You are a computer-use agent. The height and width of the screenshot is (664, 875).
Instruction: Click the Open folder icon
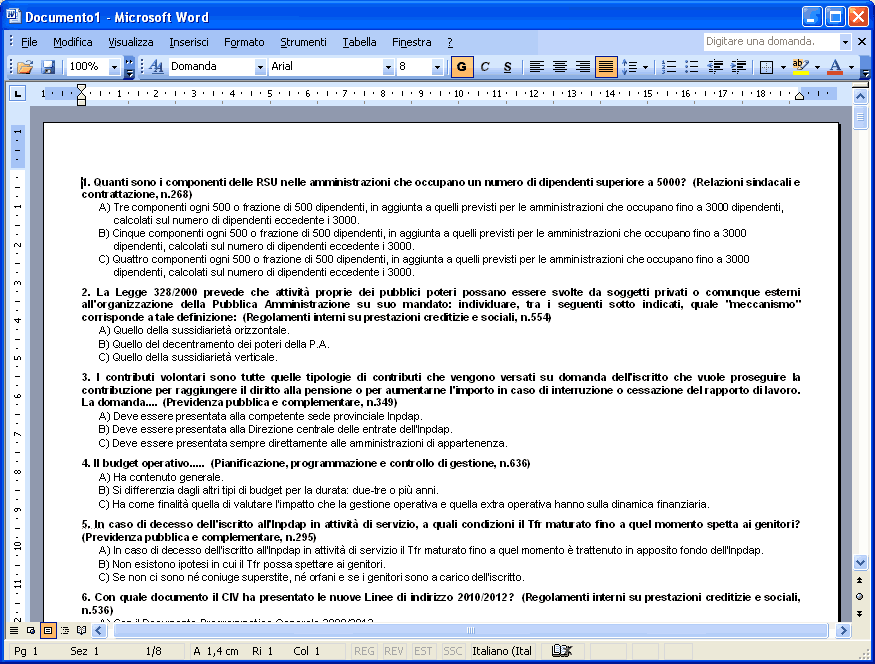(25, 67)
